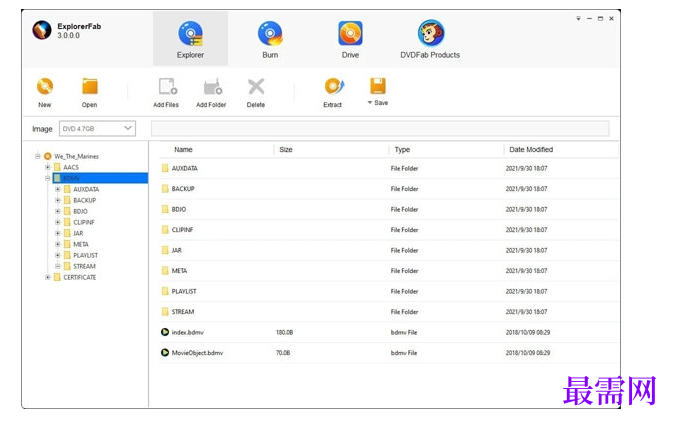Image resolution: width=675 pixels, height=422 pixels.
Task: Click the MovieObject.bdmv file icon
Action: (165, 352)
